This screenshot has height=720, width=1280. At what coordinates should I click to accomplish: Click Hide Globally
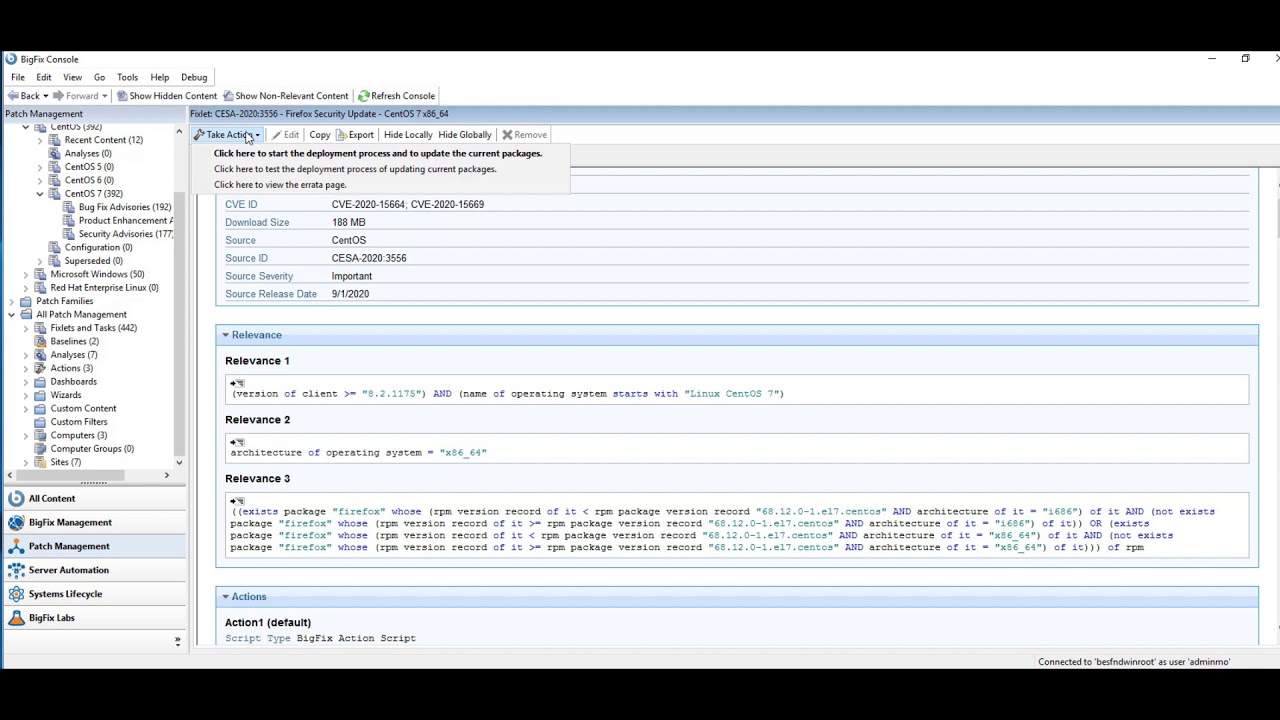(465, 135)
